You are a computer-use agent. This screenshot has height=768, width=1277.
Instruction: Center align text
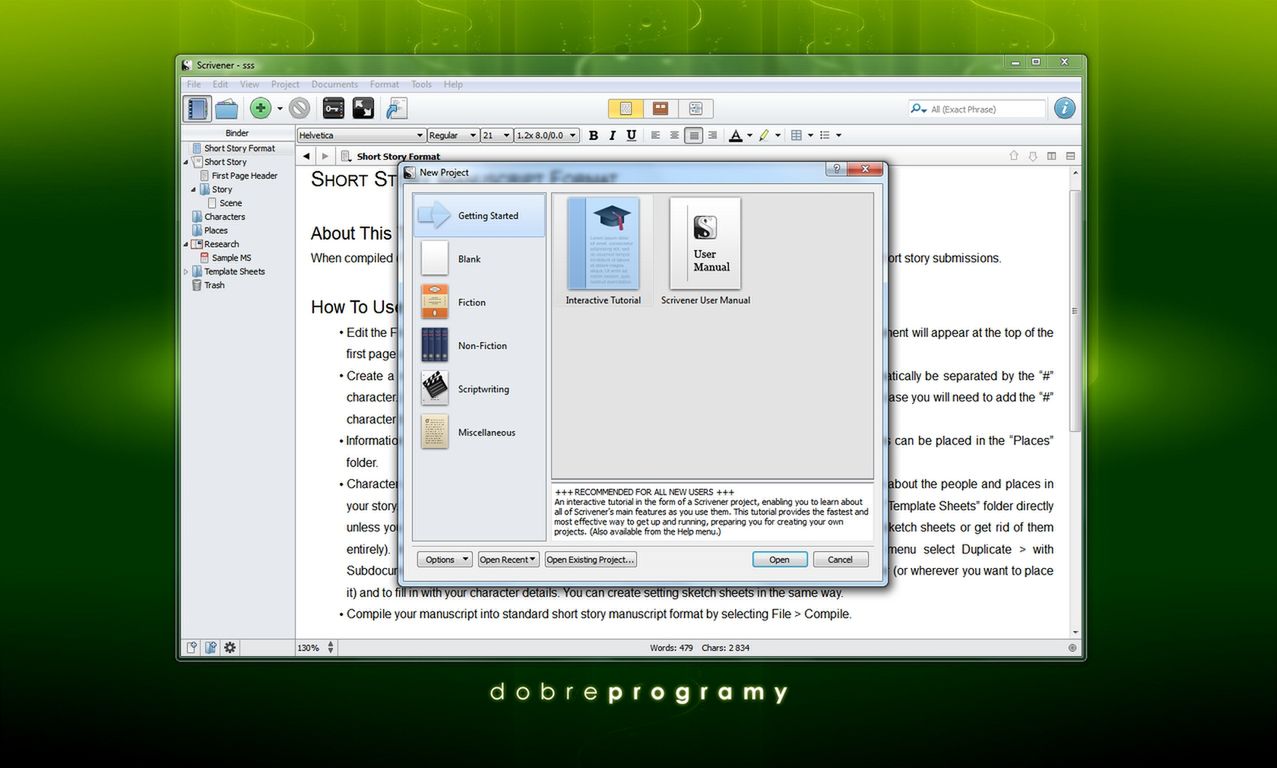[x=675, y=135]
